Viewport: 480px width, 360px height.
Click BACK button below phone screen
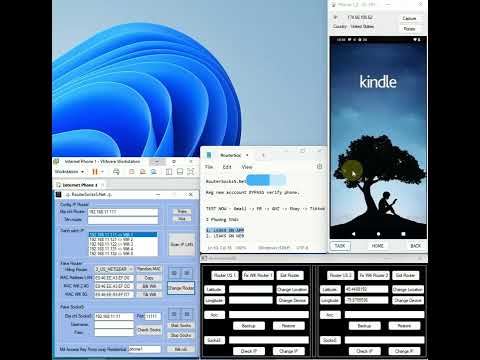click(415, 246)
